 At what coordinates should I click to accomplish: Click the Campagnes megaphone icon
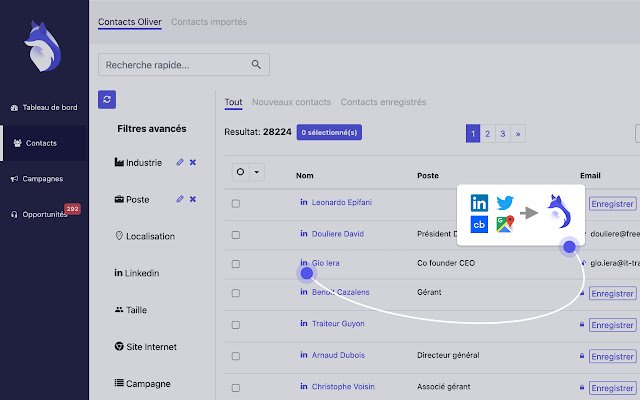(x=14, y=179)
